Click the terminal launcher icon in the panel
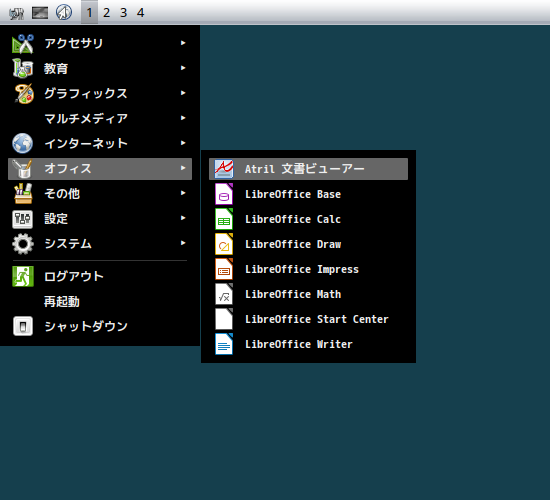 [x=40, y=13]
